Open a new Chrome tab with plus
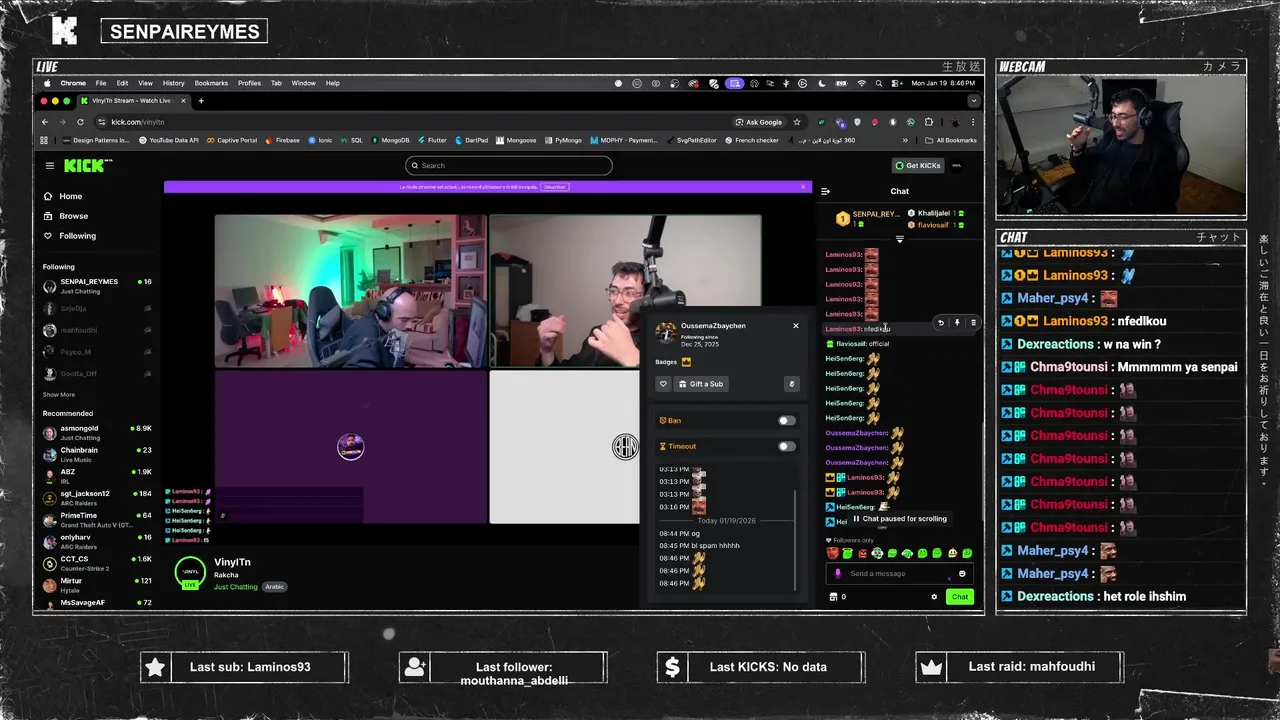1280x720 pixels. click(x=201, y=101)
